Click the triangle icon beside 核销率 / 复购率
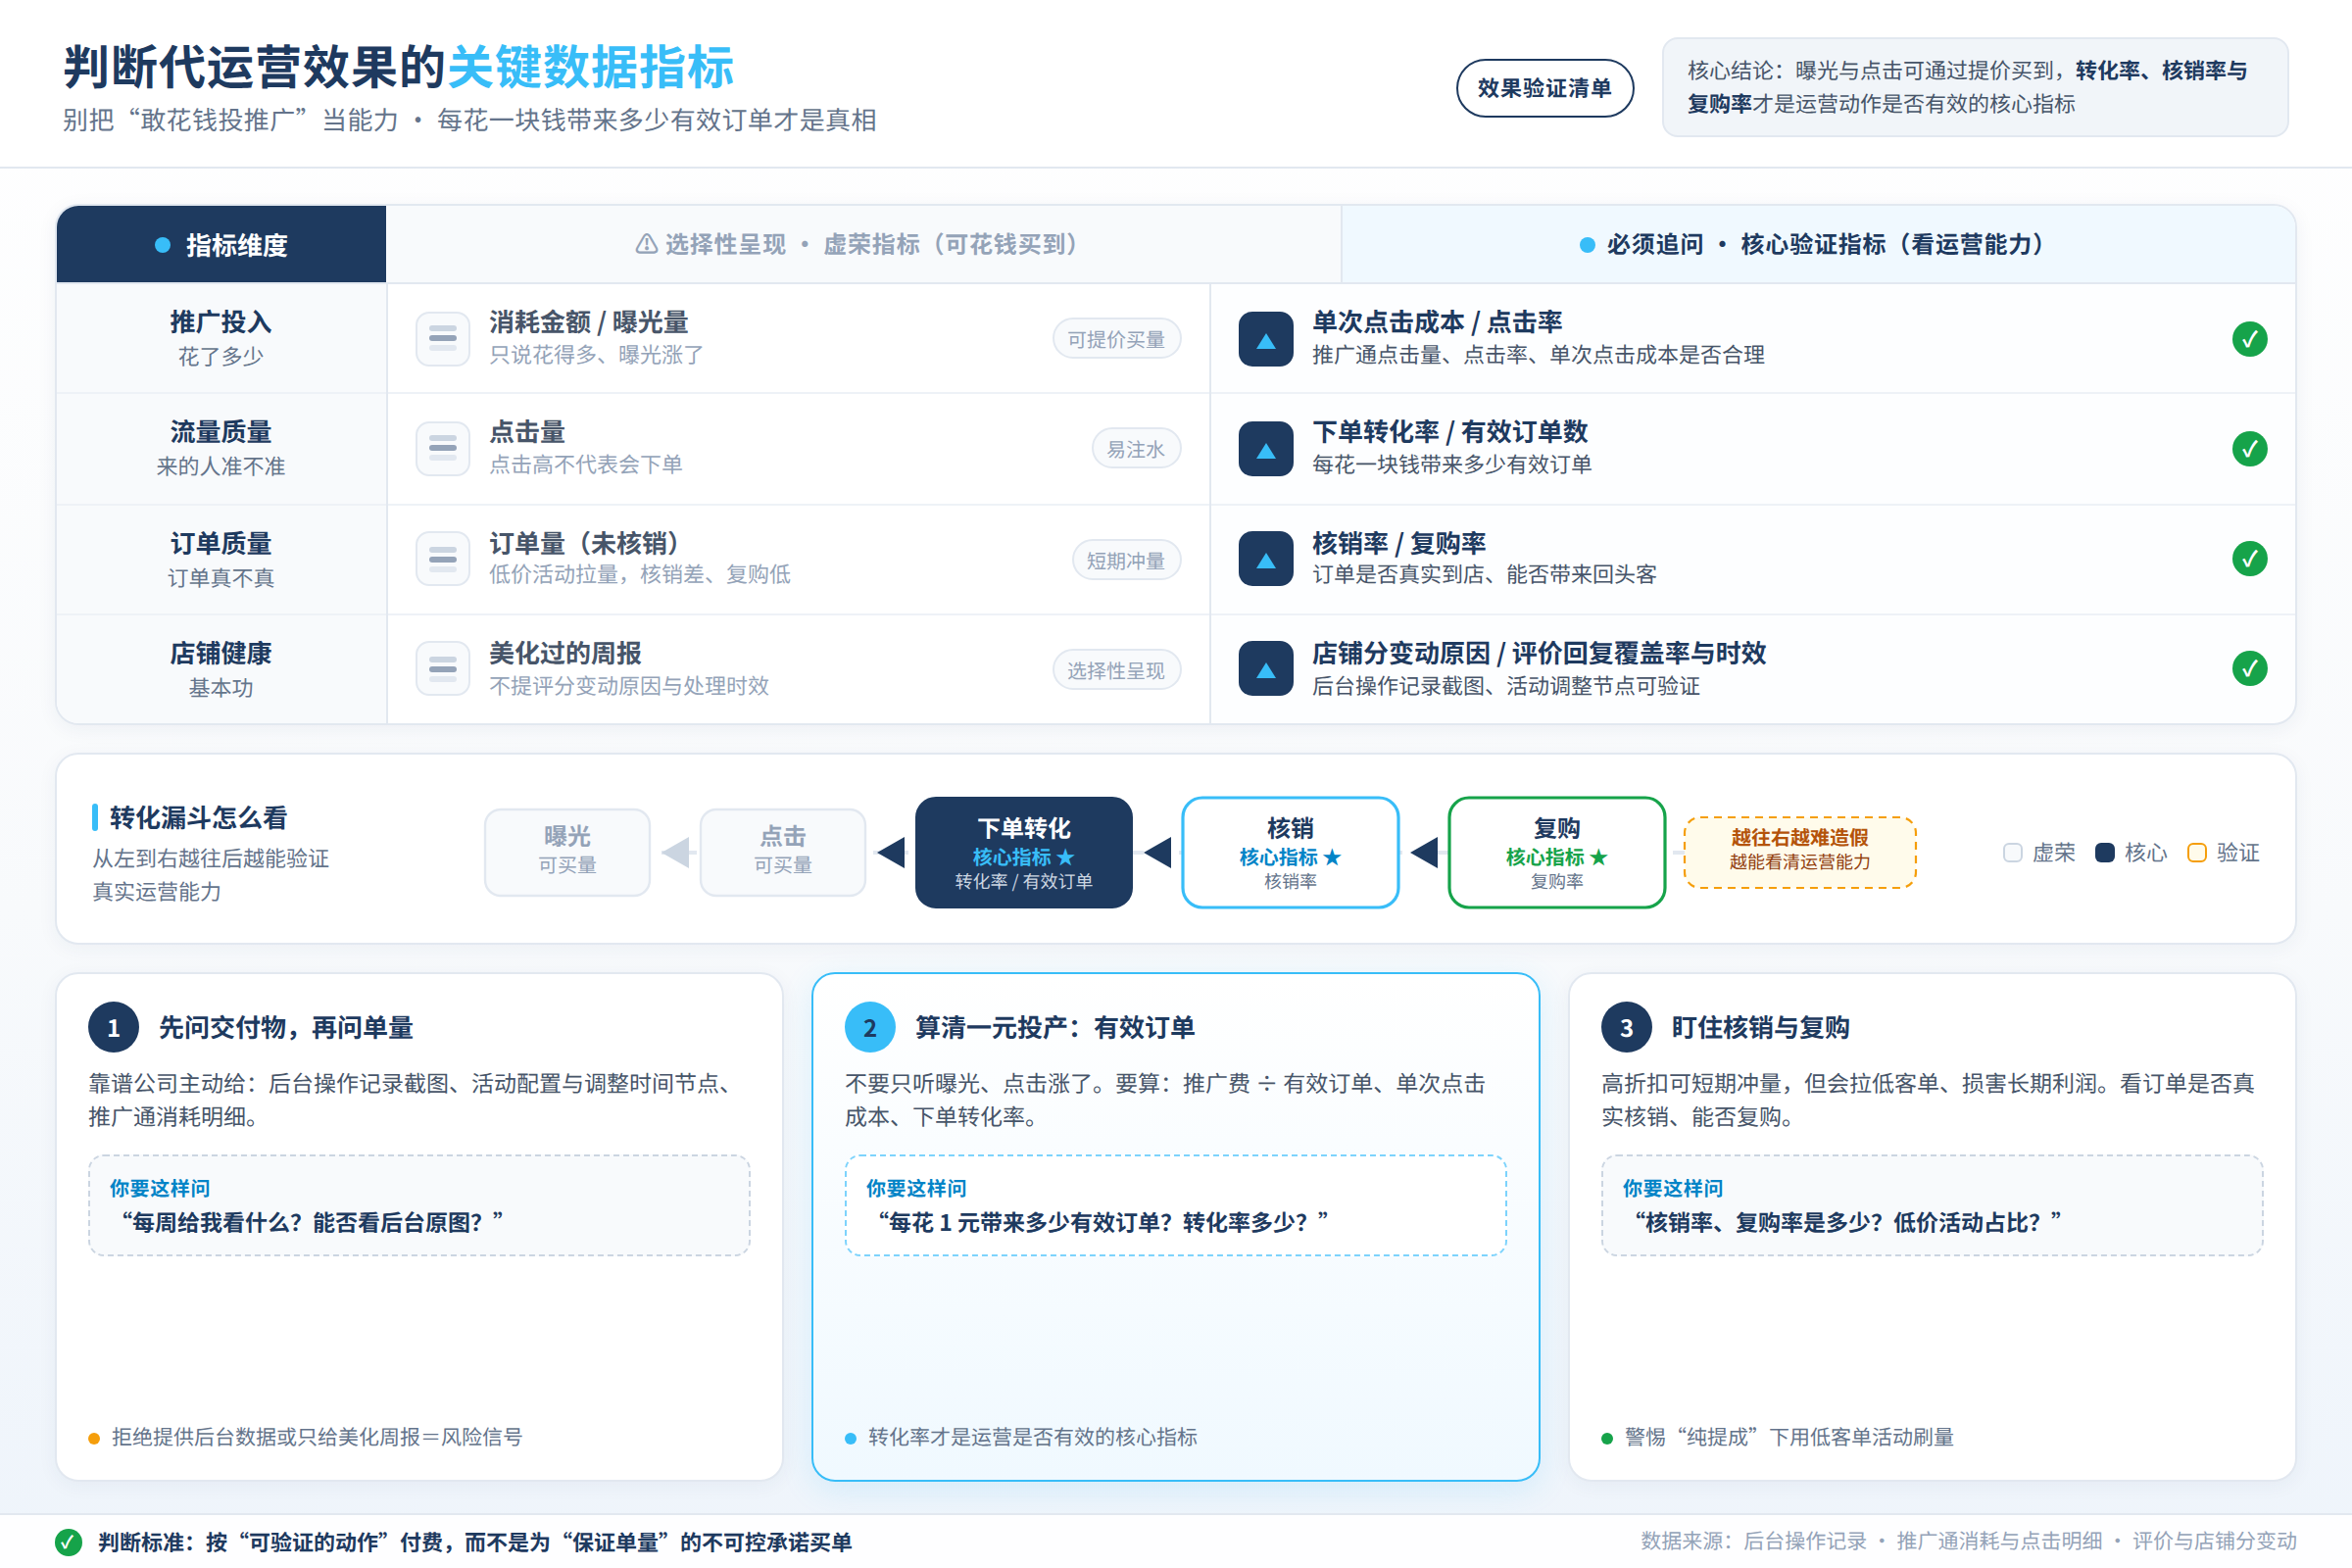The height and width of the screenshot is (1568, 2352). coord(1266,559)
